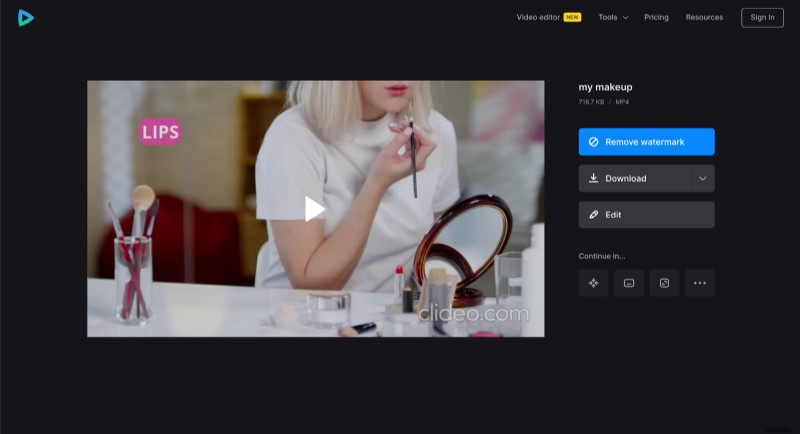Image resolution: width=800 pixels, height=434 pixels.
Task: Show more tools via ellipsis icon
Action: point(700,283)
